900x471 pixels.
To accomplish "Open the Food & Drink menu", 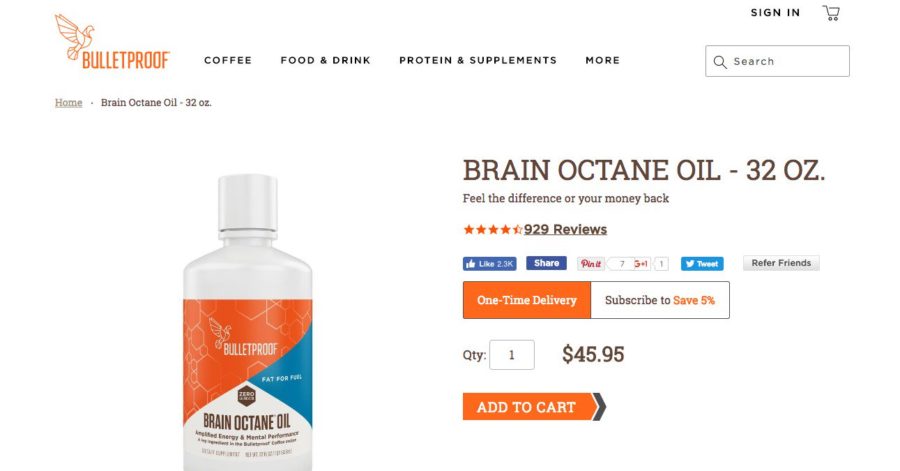I will click(325, 60).
